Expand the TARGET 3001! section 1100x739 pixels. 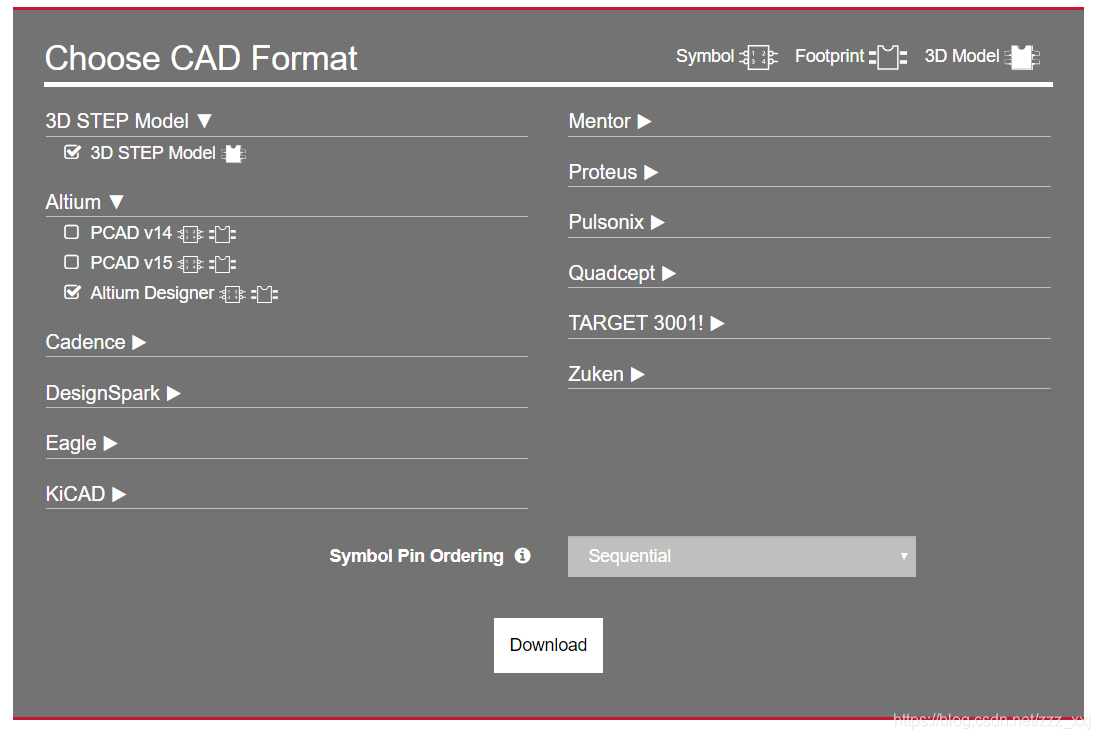click(x=646, y=323)
